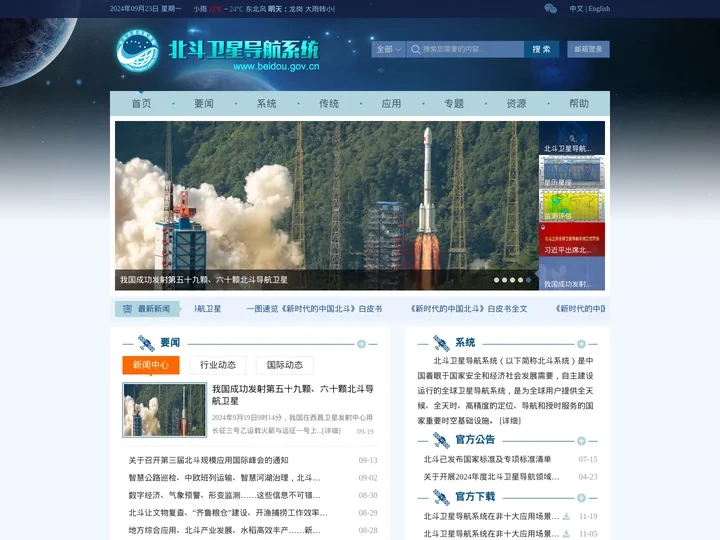This screenshot has height=540, width=720.
Task: Click the satellite icon beside 官方公告
Action: 441,440
